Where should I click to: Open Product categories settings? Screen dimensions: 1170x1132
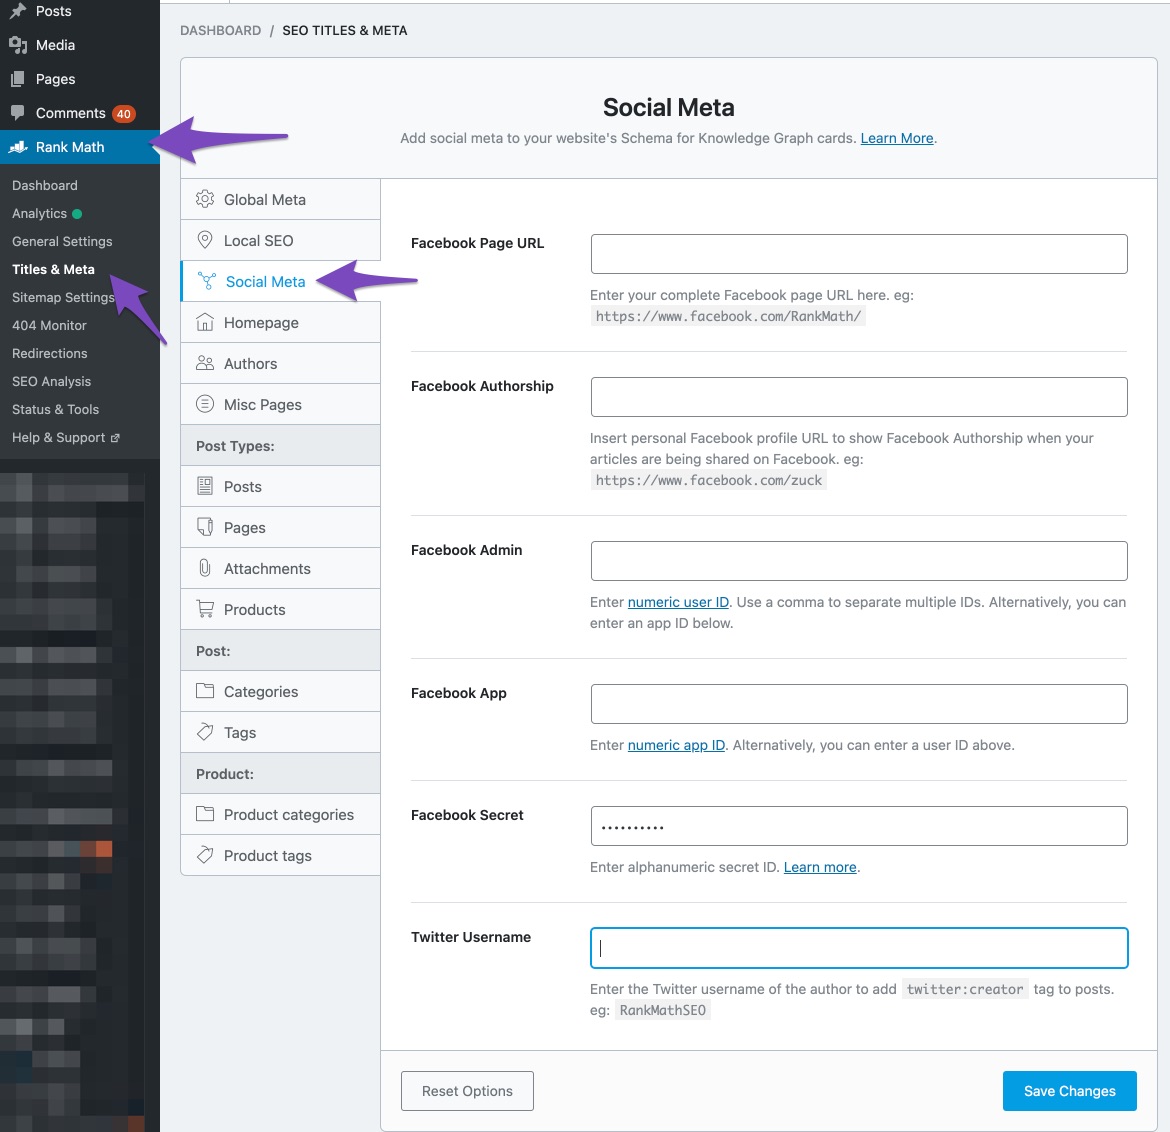[281, 814]
